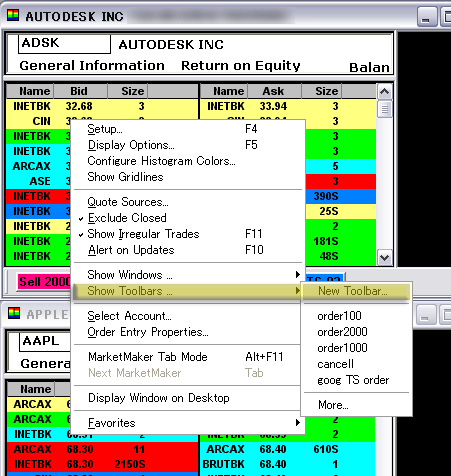Click the AAPL symbol input field
Screen dimensions: 451x476
click(45, 342)
